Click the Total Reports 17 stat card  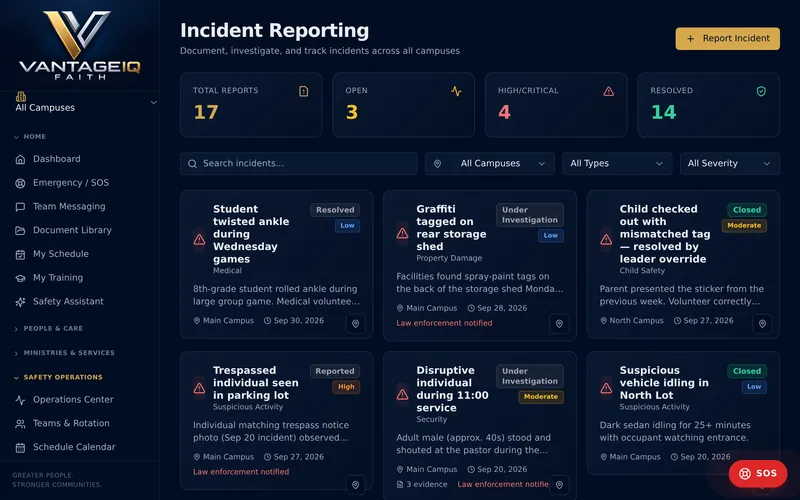[x=251, y=105]
